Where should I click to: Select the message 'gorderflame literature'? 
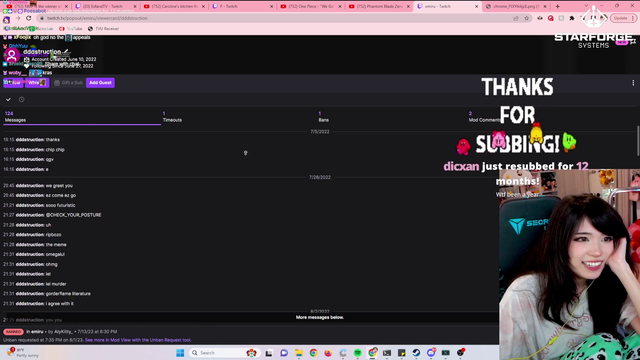[68, 294]
